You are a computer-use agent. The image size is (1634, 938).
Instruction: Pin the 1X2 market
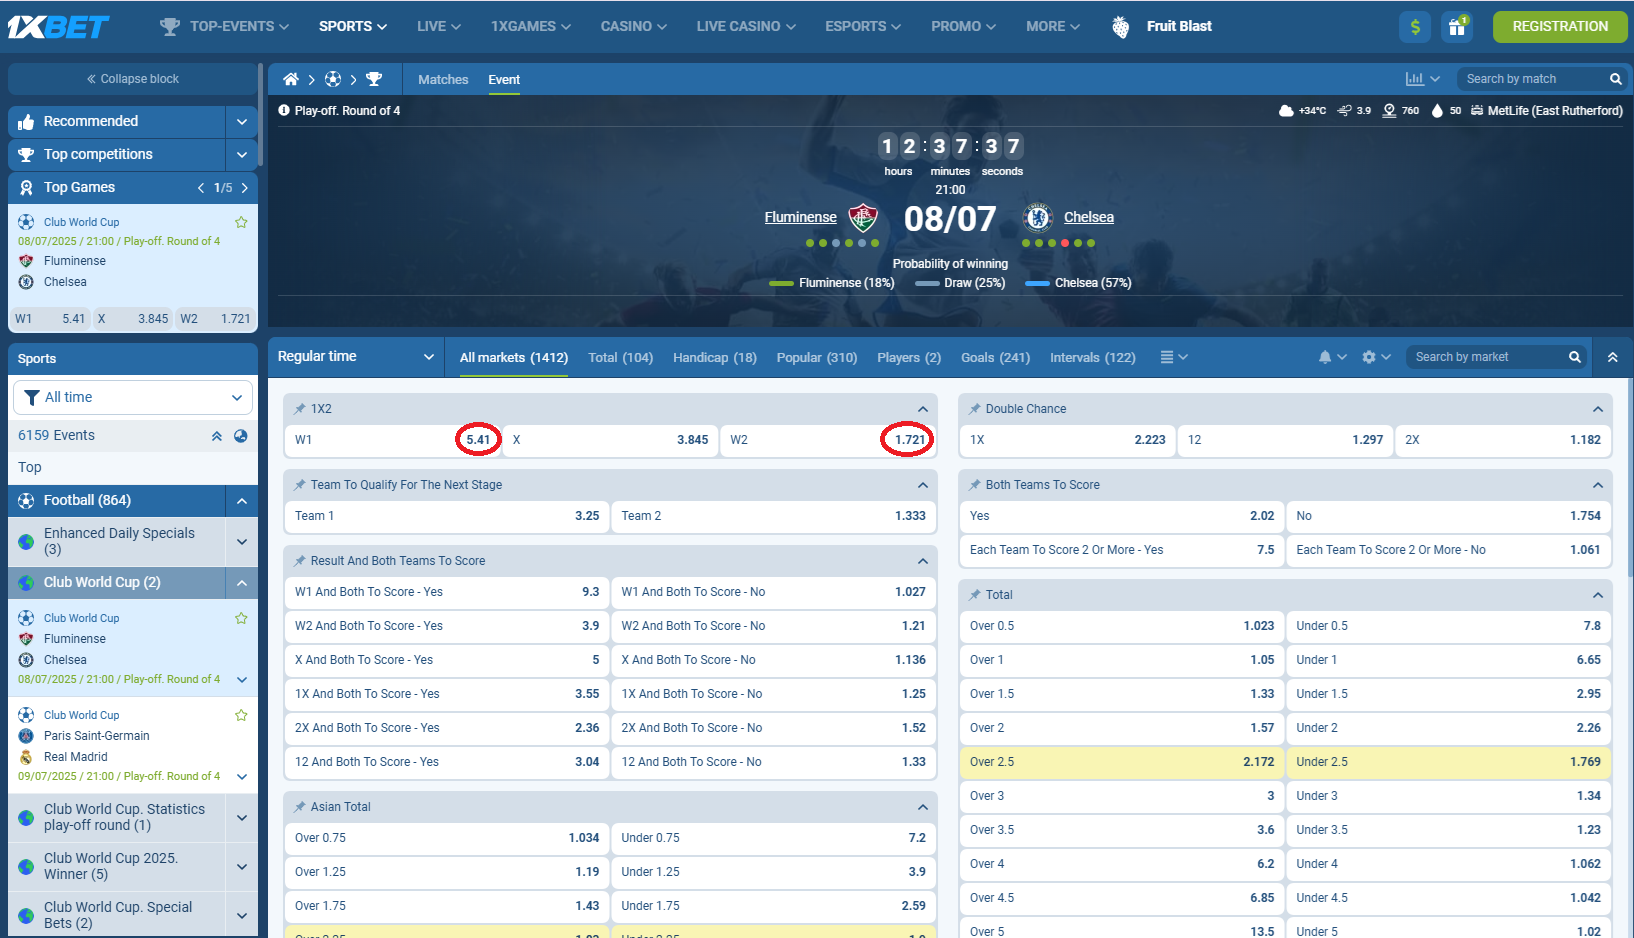tap(300, 409)
